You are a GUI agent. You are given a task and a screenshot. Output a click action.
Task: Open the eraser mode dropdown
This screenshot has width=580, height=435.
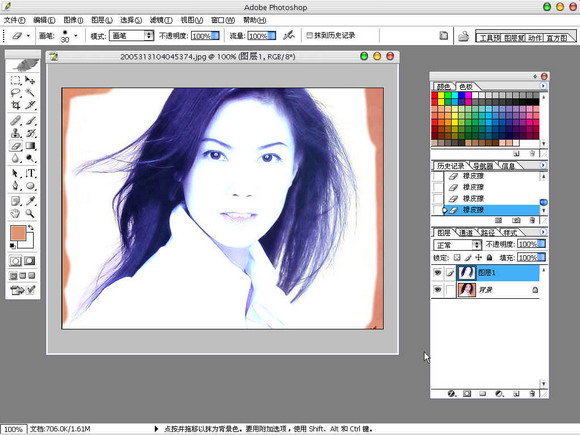pos(131,36)
